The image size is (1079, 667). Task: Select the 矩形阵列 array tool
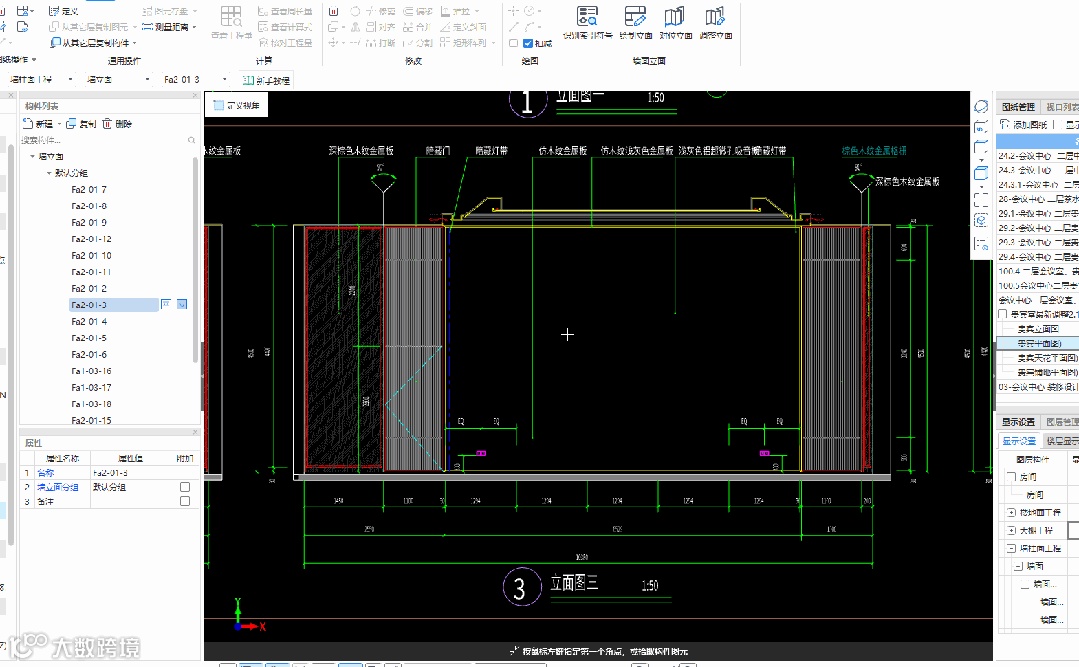coord(463,43)
